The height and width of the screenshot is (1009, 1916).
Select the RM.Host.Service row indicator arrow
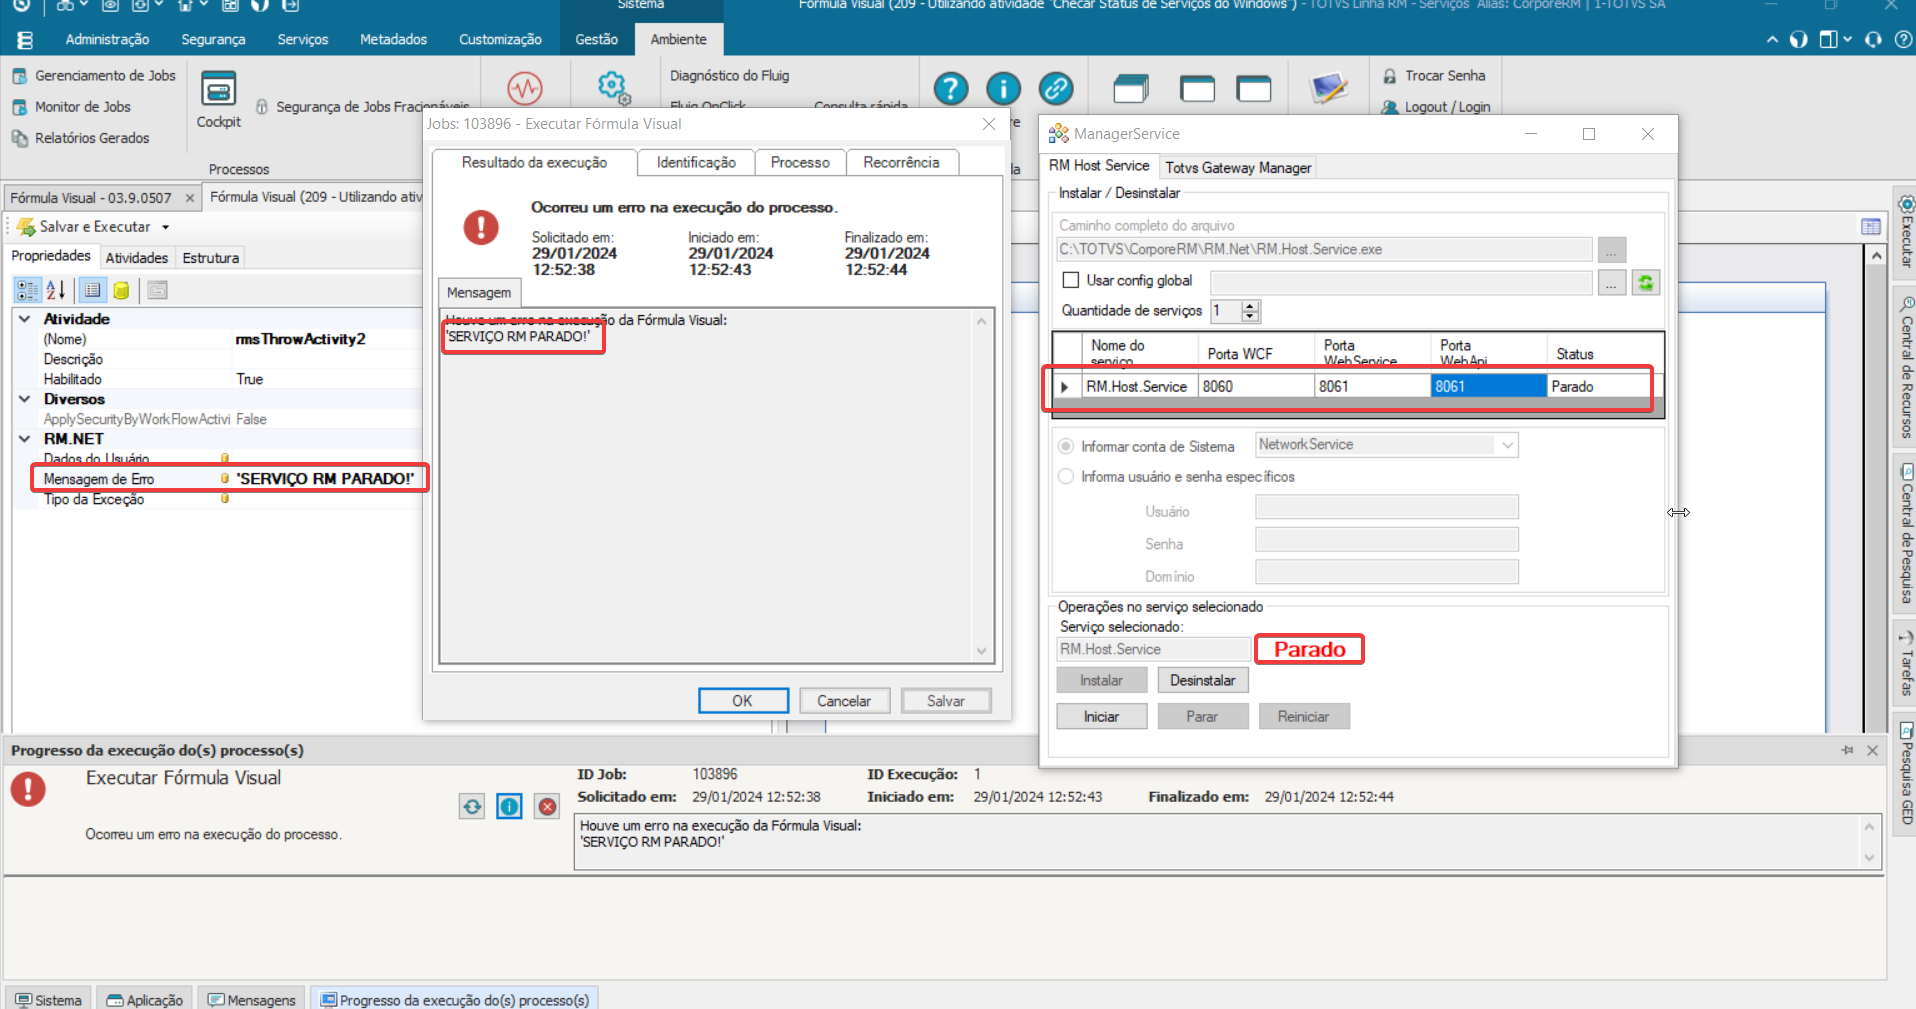pyautogui.click(x=1065, y=387)
